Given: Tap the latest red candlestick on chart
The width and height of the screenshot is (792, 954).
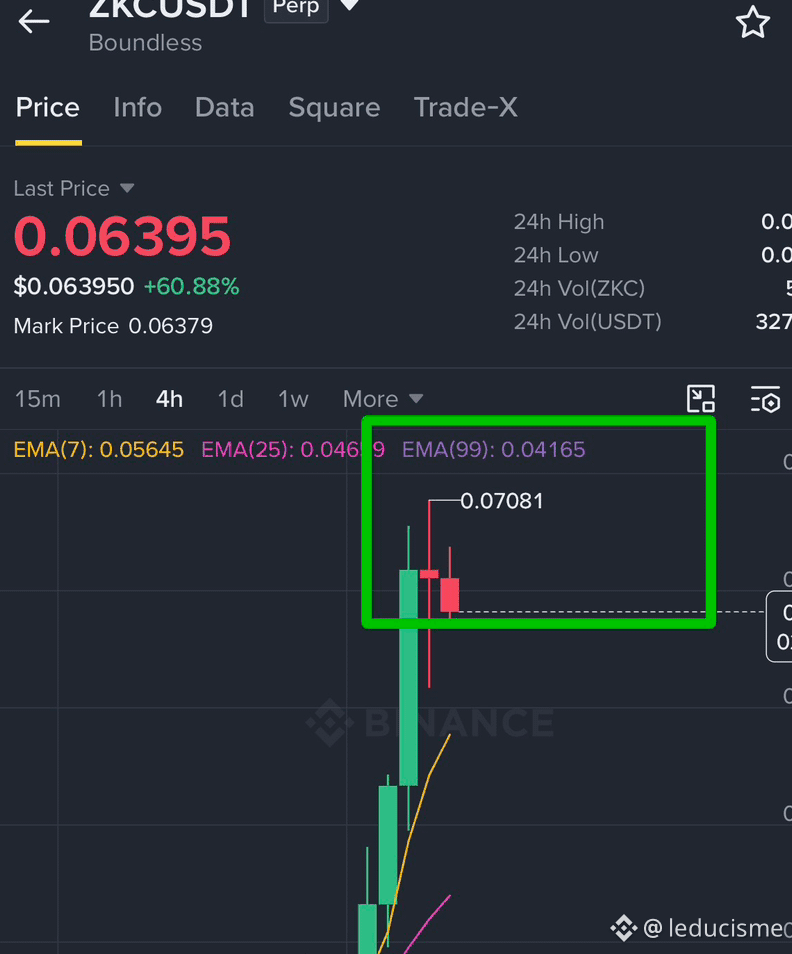Looking at the screenshot, I should [450, 594].
